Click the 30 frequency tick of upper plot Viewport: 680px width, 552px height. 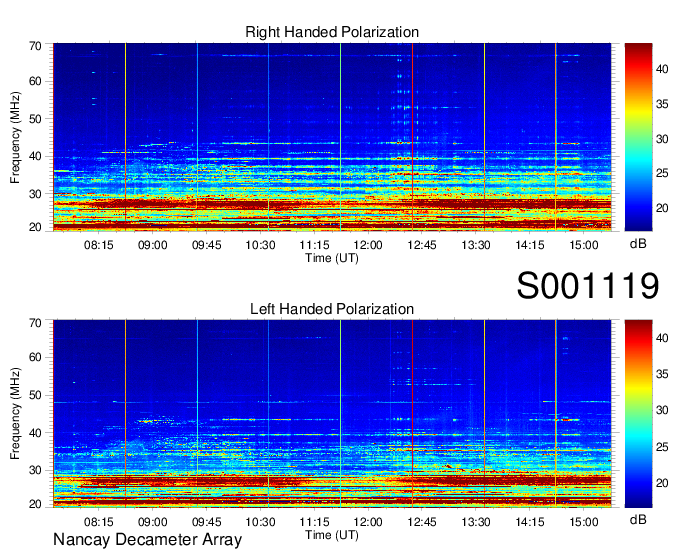pyautogui.click(x=35, y=194)
